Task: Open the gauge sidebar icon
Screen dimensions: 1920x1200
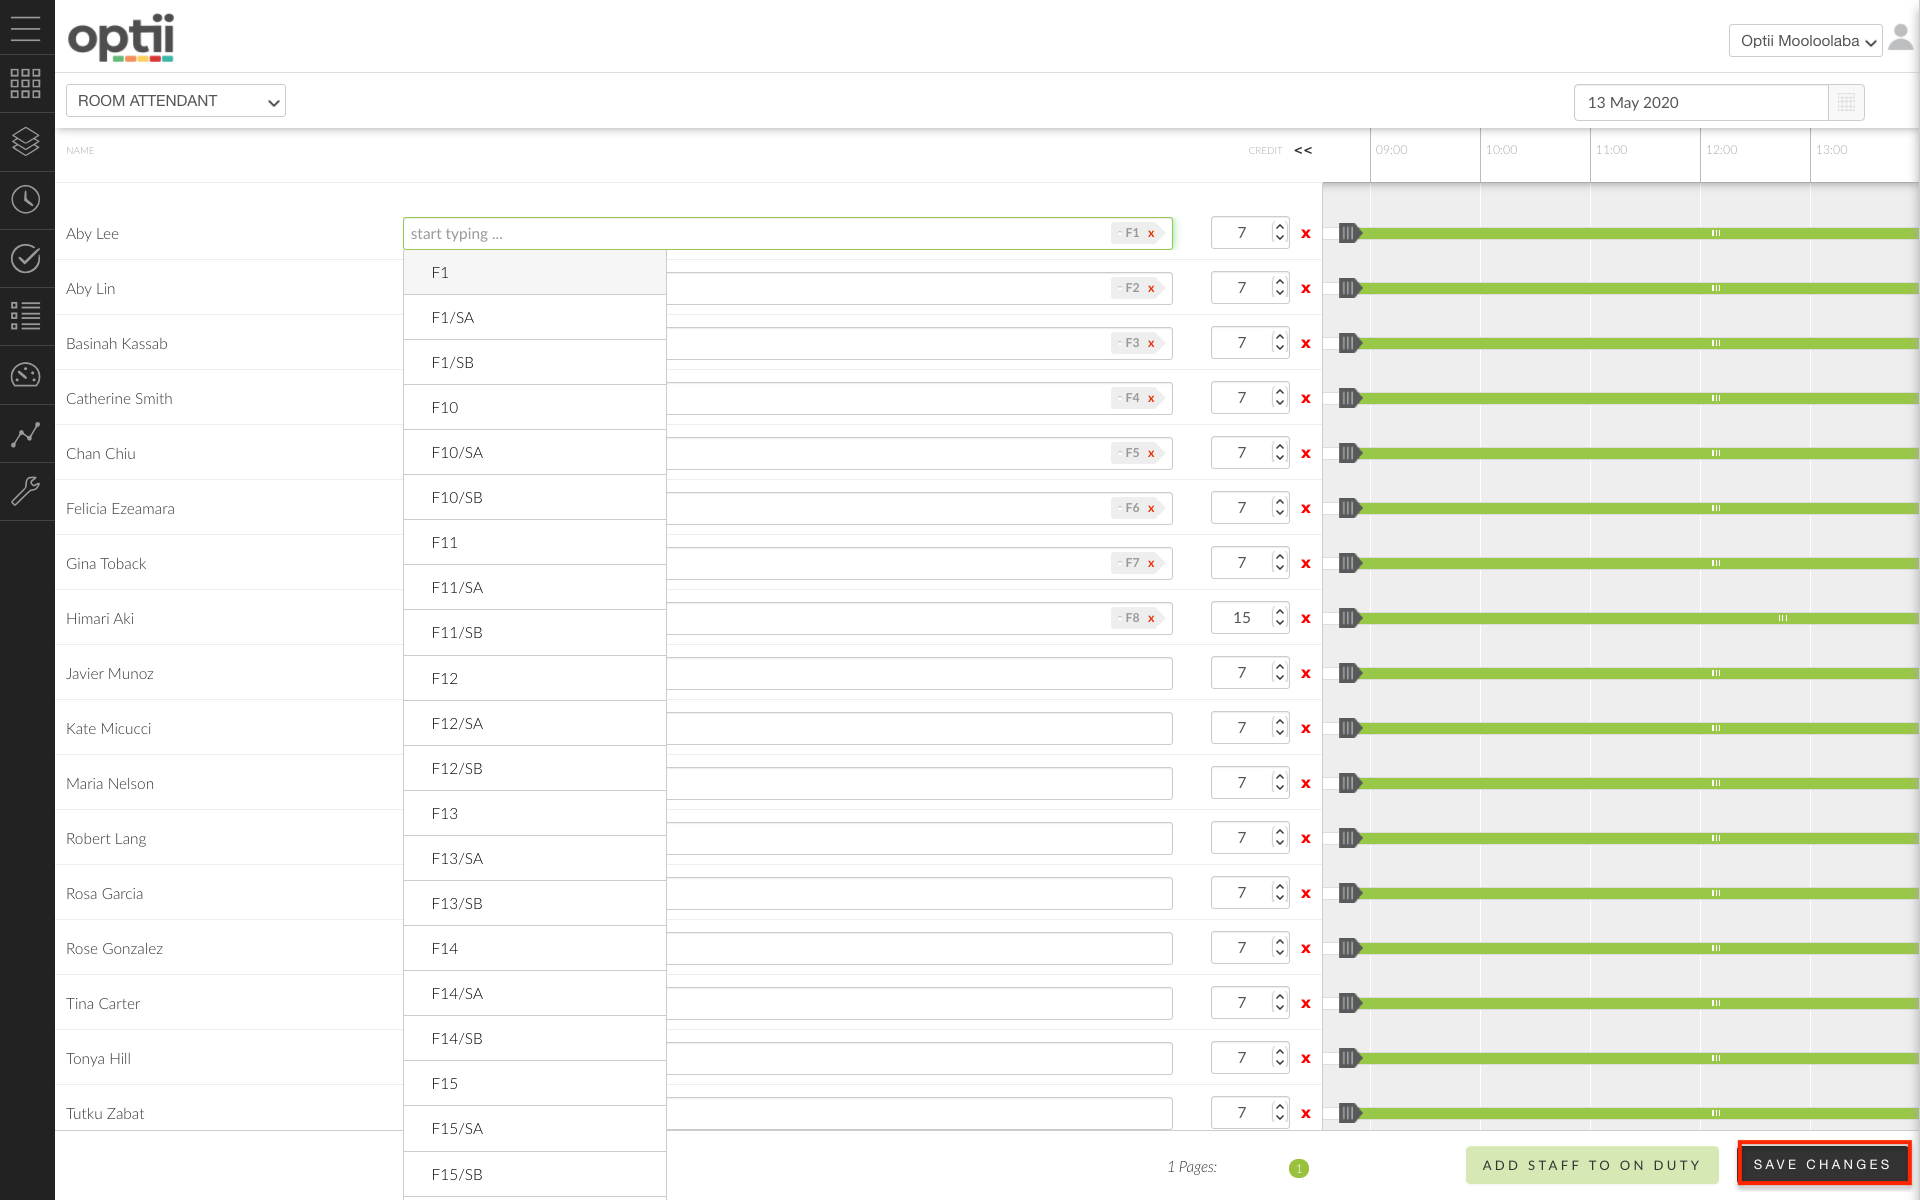Action: [x=26, y=375]
